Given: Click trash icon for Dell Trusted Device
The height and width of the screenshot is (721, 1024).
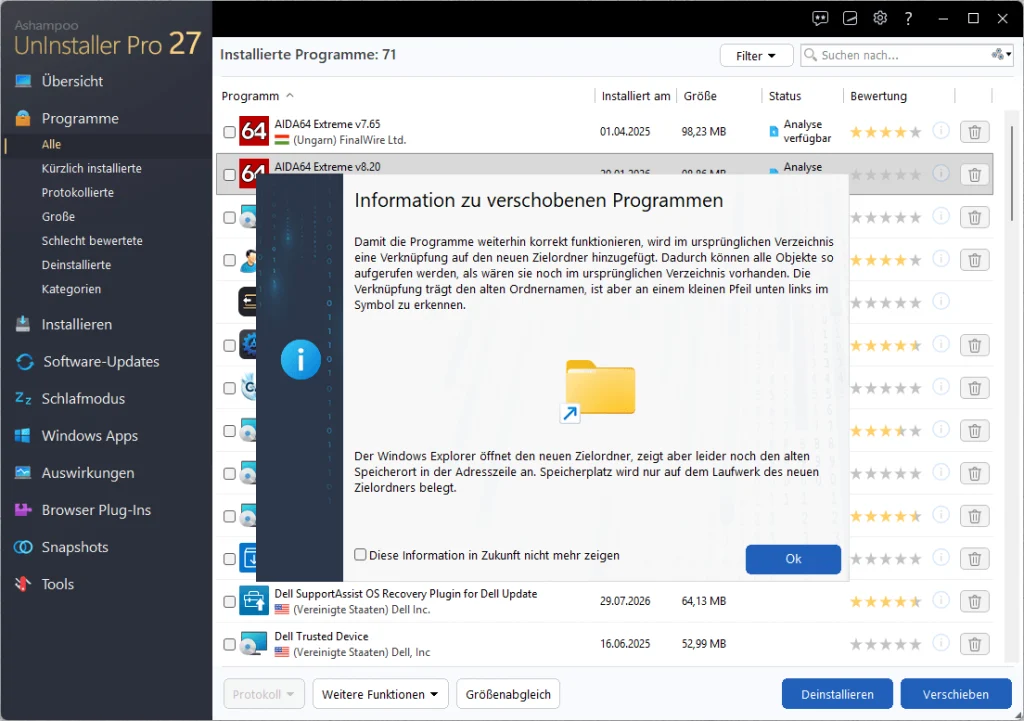Looking at the screenshot, I should coord(974,645).
